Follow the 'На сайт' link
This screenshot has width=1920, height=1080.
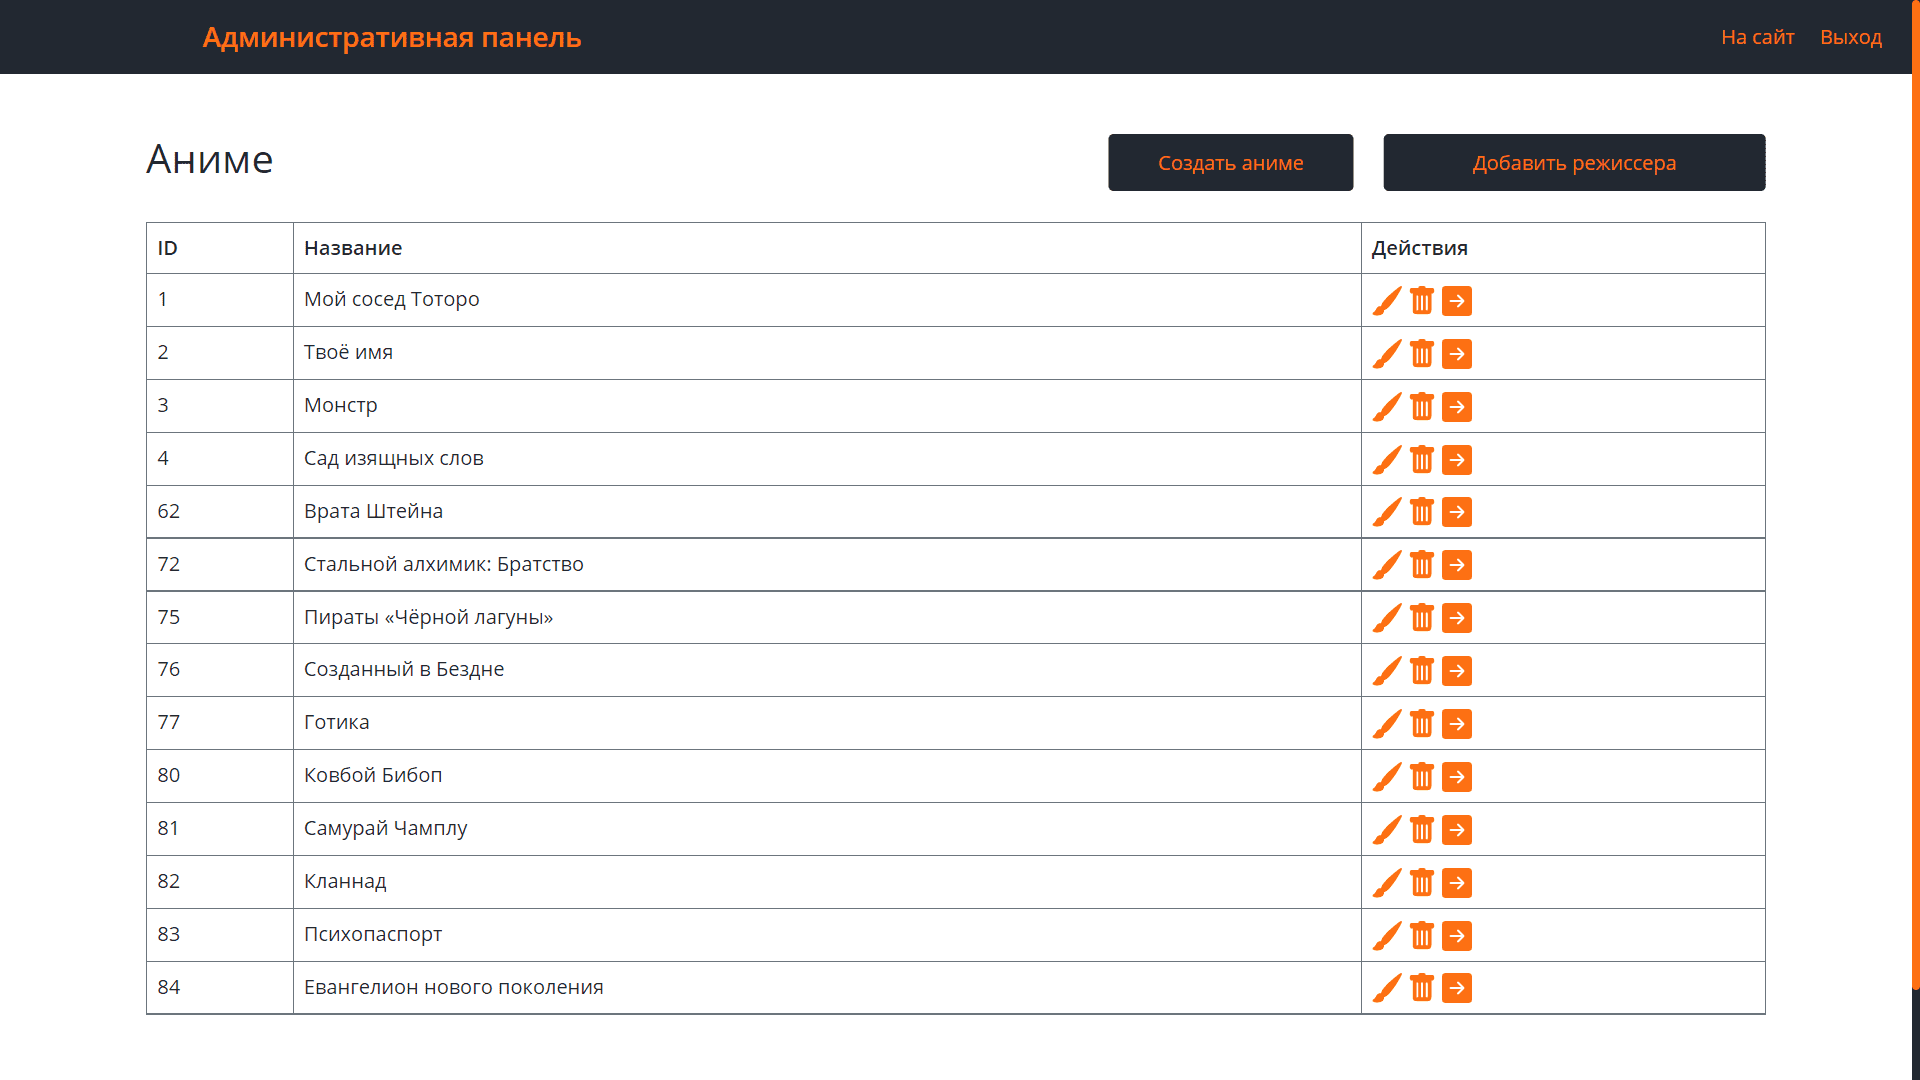1757,37
